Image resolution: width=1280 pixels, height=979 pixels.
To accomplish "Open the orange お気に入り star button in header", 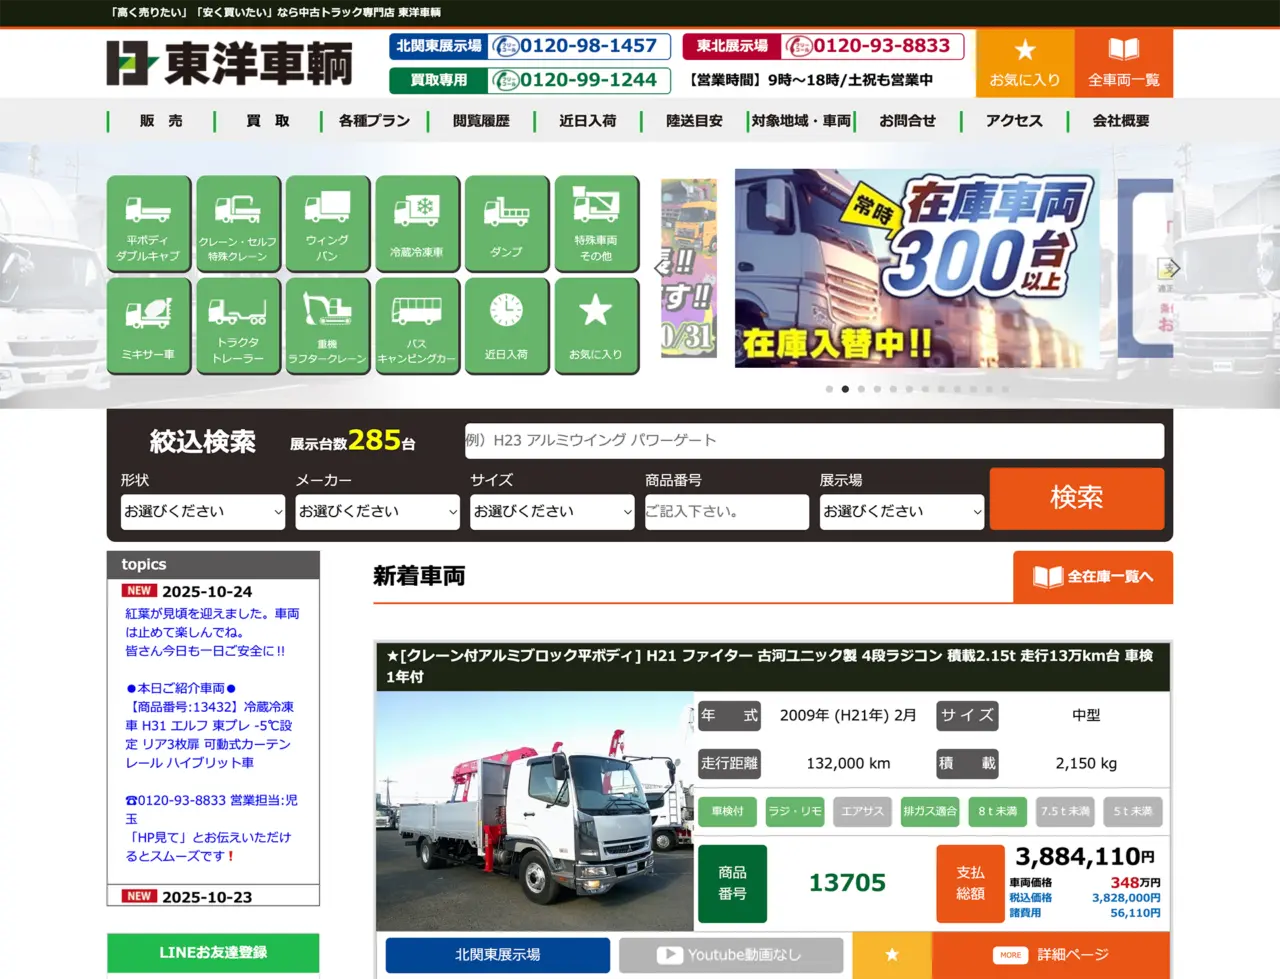I will (x=1024, y=63).
